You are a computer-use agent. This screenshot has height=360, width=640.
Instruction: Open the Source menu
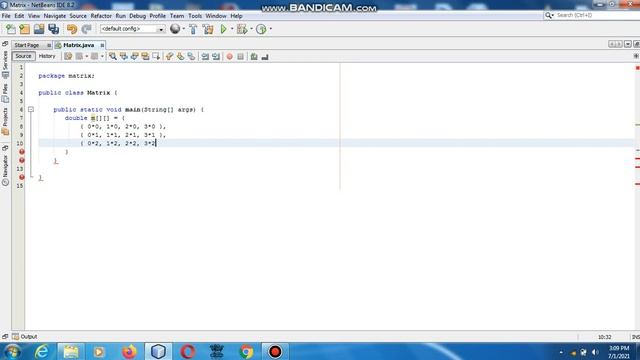(x=78, y=16)
